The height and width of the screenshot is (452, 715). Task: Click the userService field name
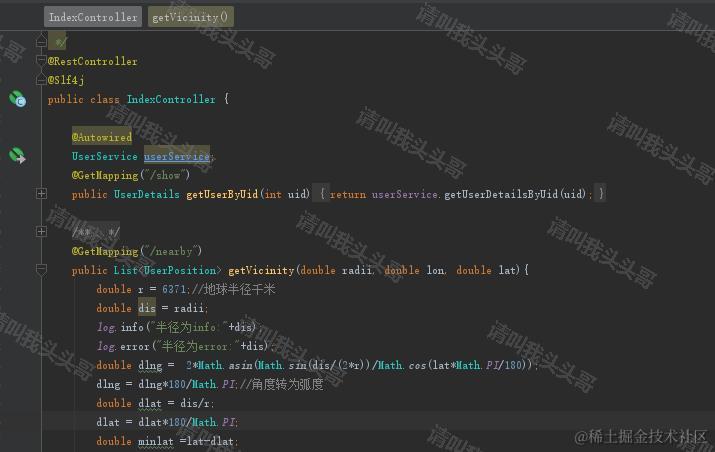click(x=177, y=156)
